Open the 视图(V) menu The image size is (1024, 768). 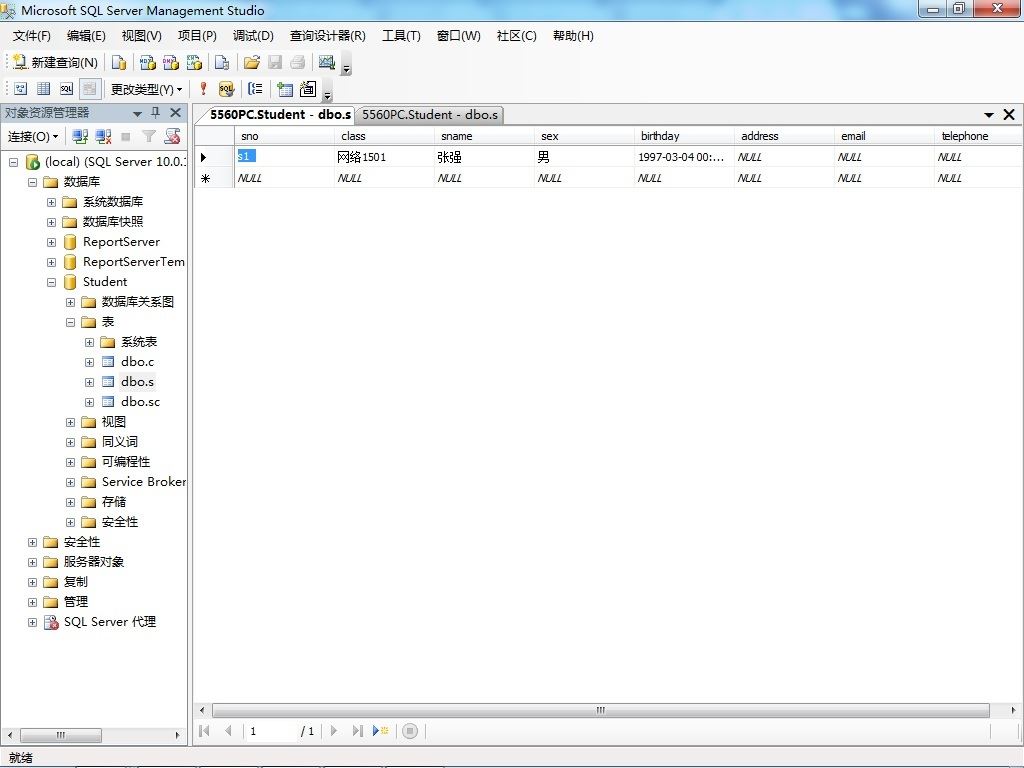coord(141,36)
